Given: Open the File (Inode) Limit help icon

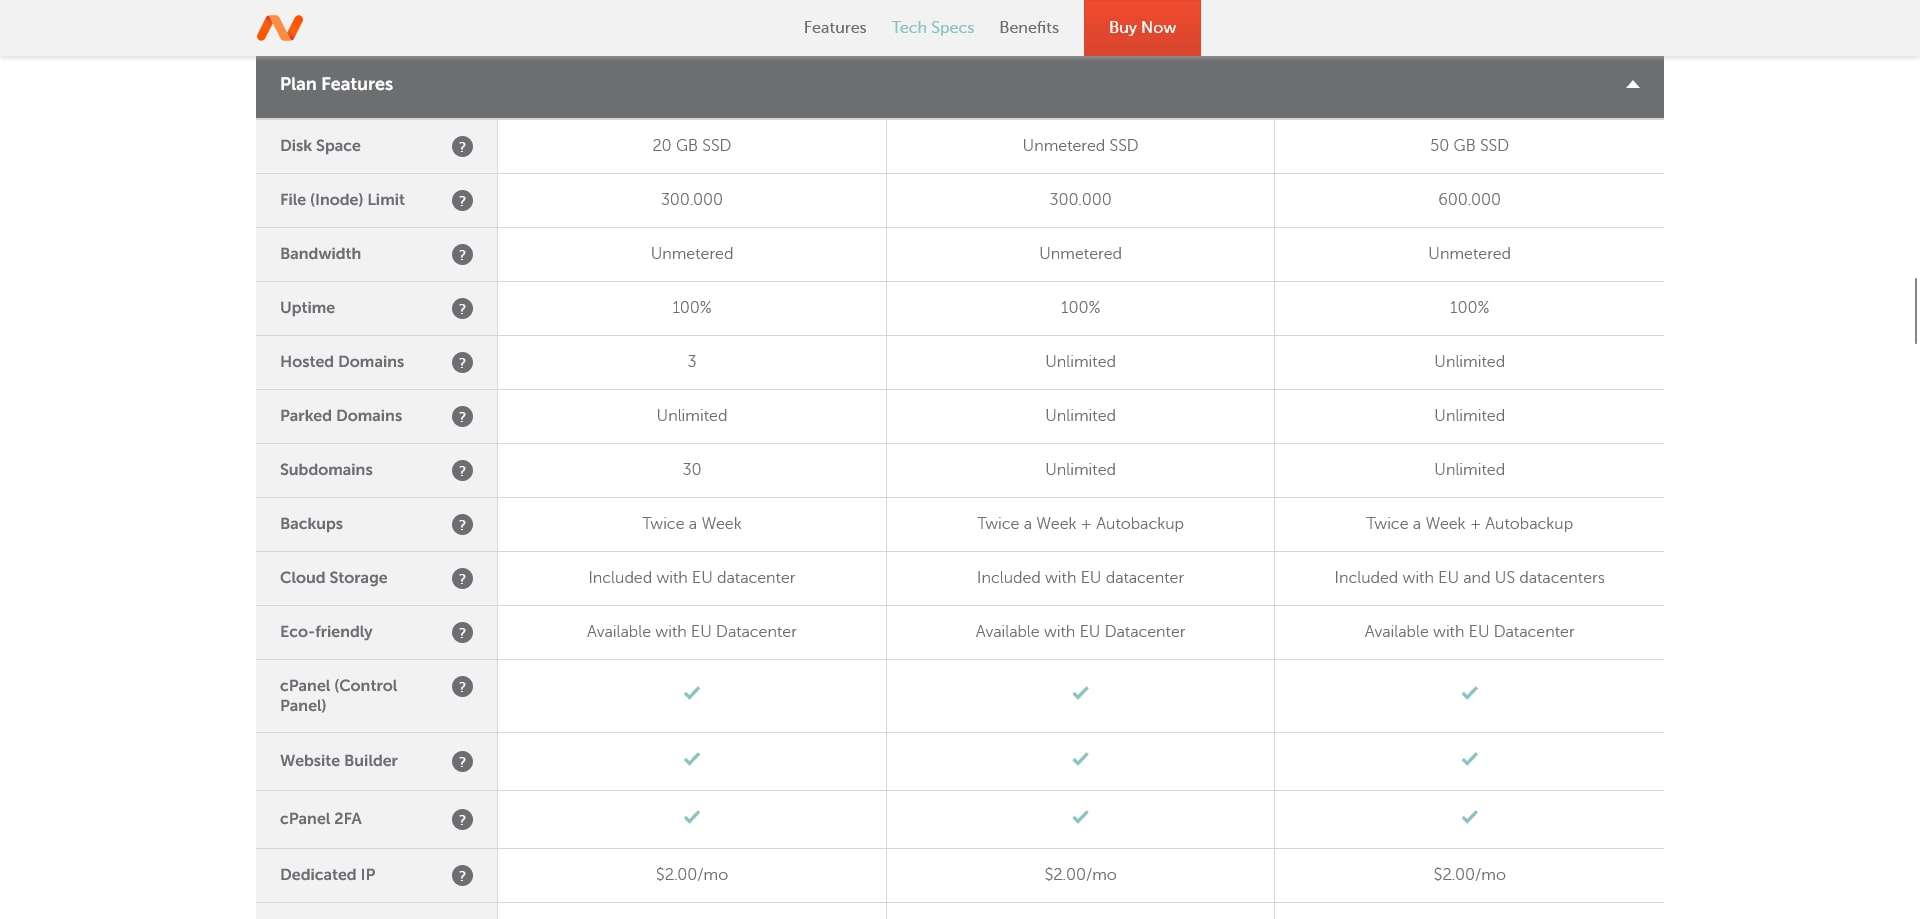Looking at the screenshot, I should click(x=462, y=200).
